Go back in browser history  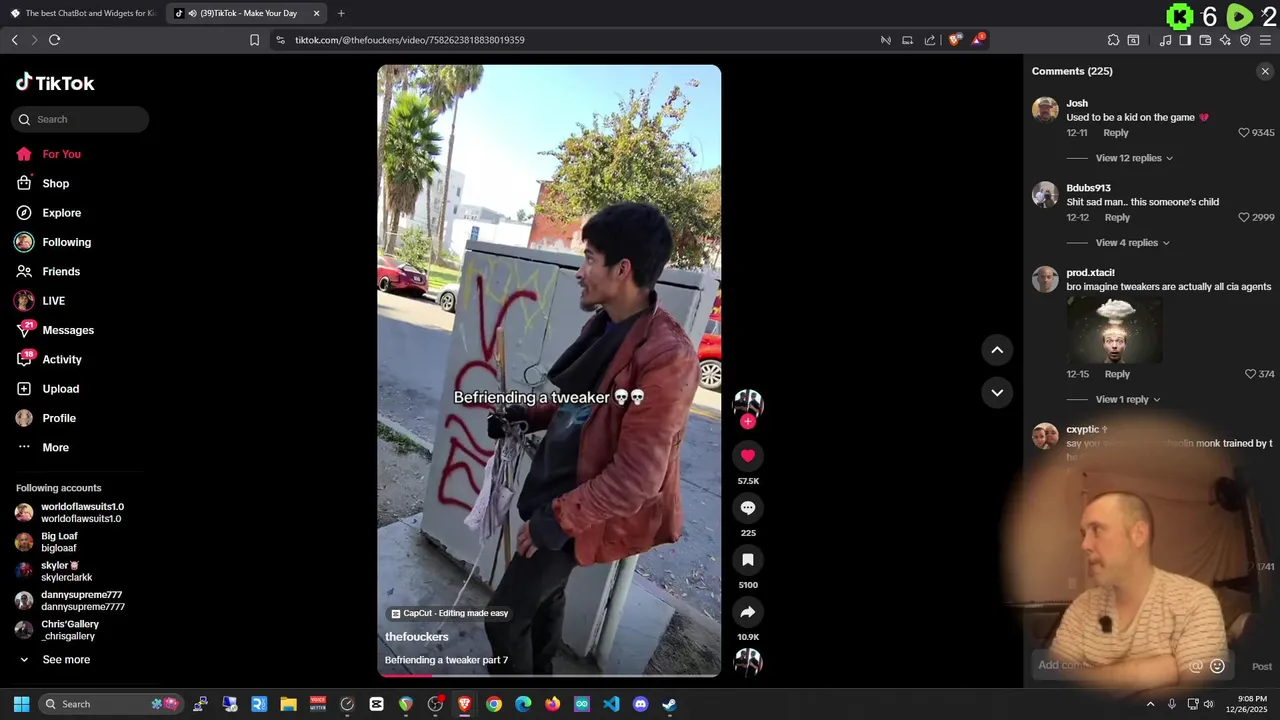tap(14, 40)
